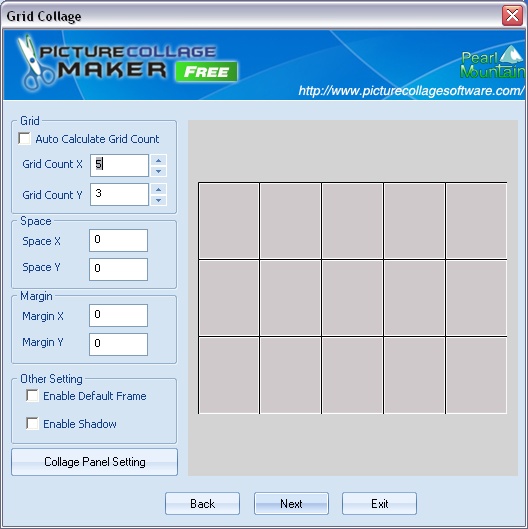
Task: Decrease Grid Count X with down arrow
Action: tap(159, 171)
